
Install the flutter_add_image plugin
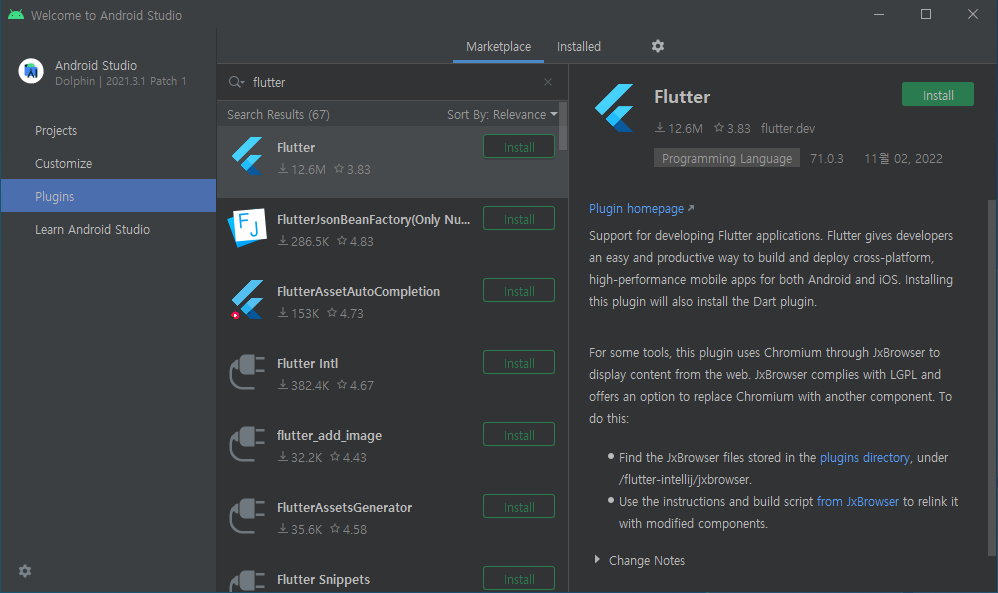point(519,435)
